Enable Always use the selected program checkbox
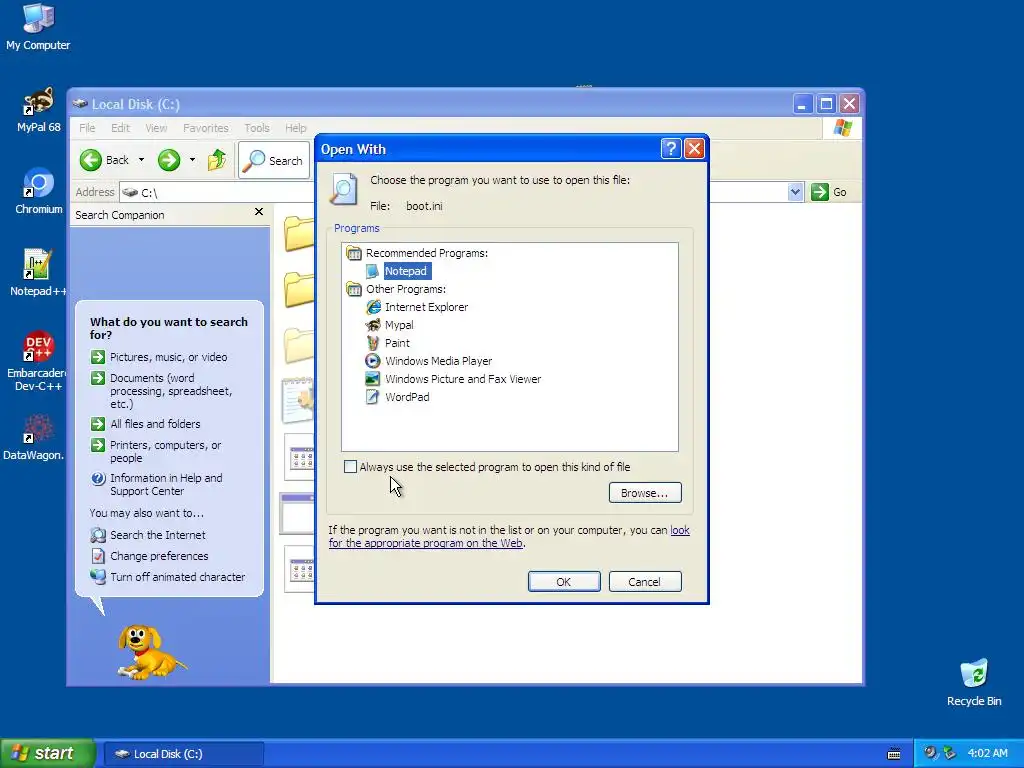 (351, 467)
